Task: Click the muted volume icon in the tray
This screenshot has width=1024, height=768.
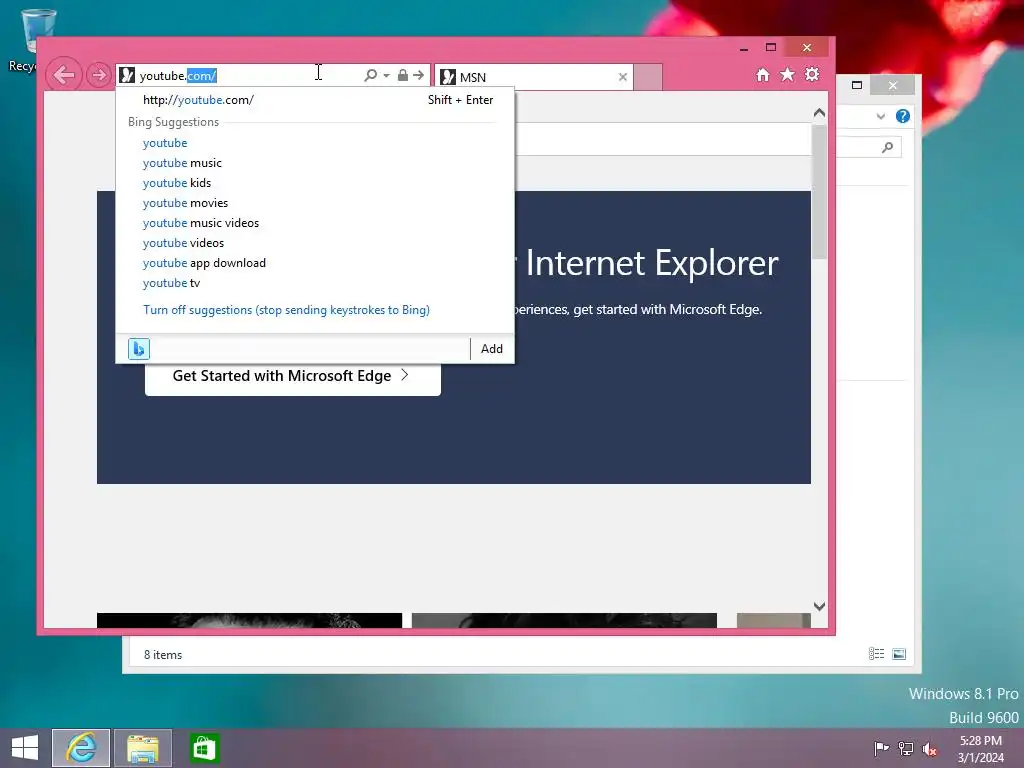Action: pyautogui.click(x=930, y=749)
